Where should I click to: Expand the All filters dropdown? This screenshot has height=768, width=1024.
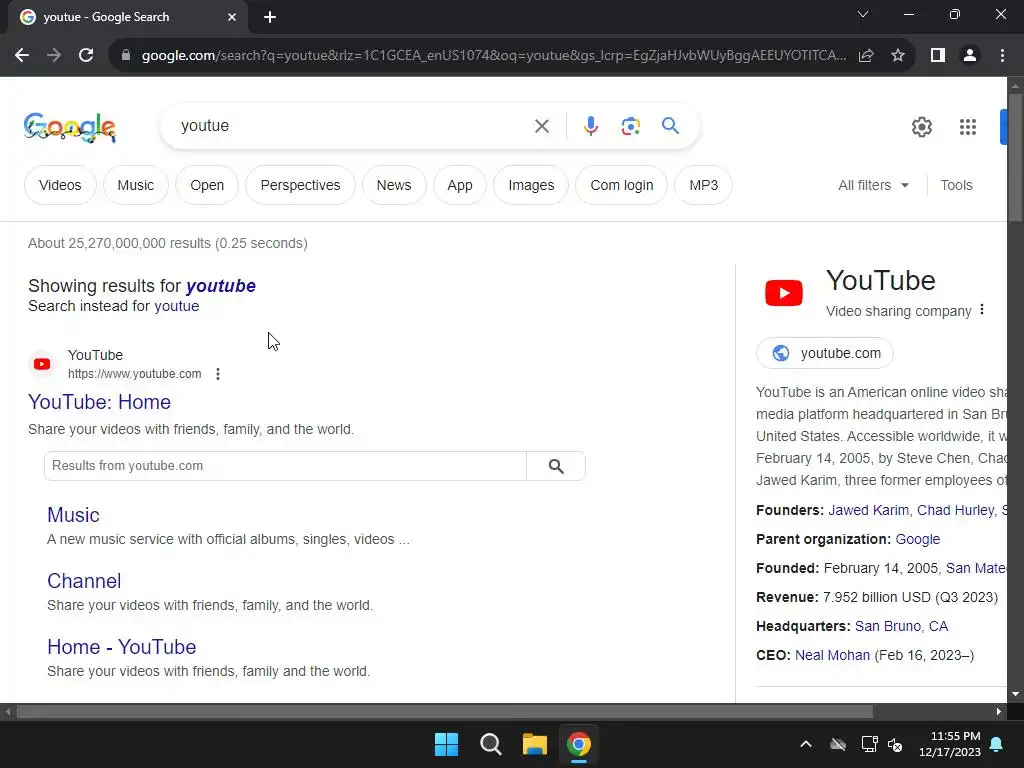(873, 185)
